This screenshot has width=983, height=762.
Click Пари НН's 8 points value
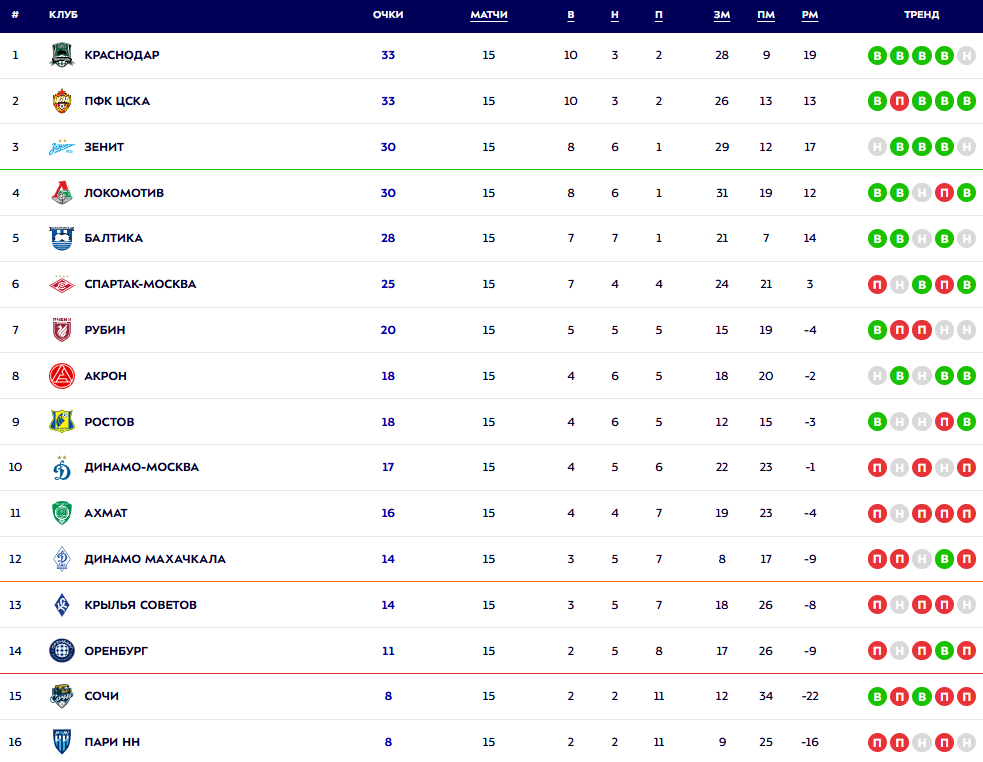point(388,742)
